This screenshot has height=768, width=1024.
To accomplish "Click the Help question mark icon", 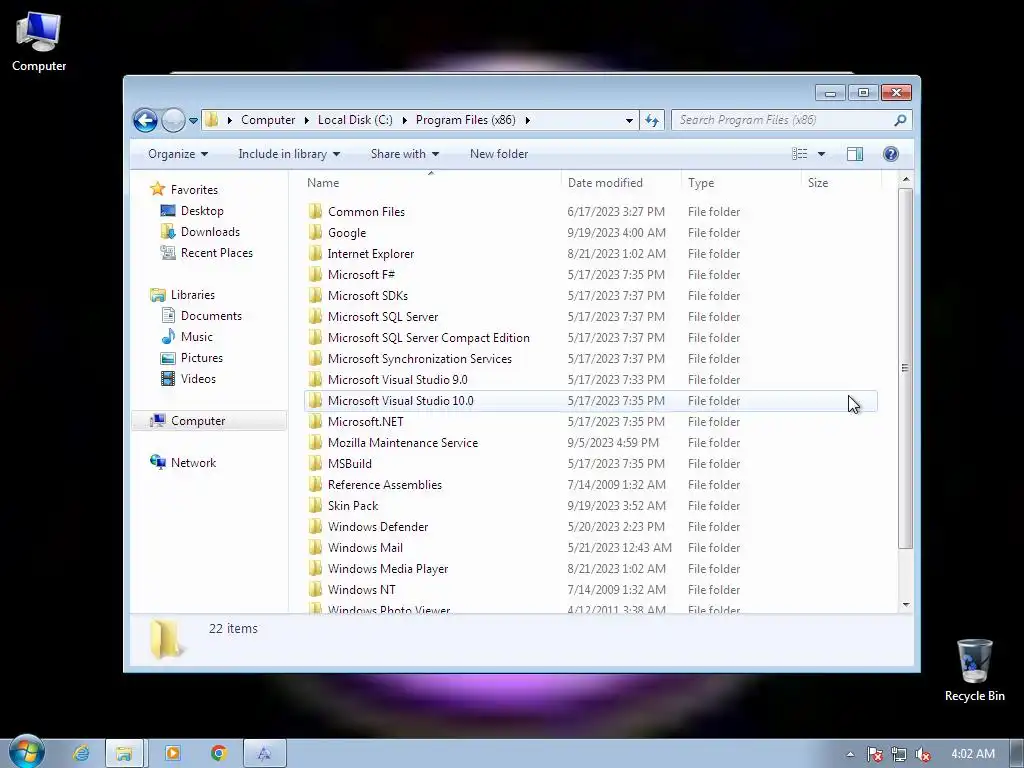I will (891, 154).
